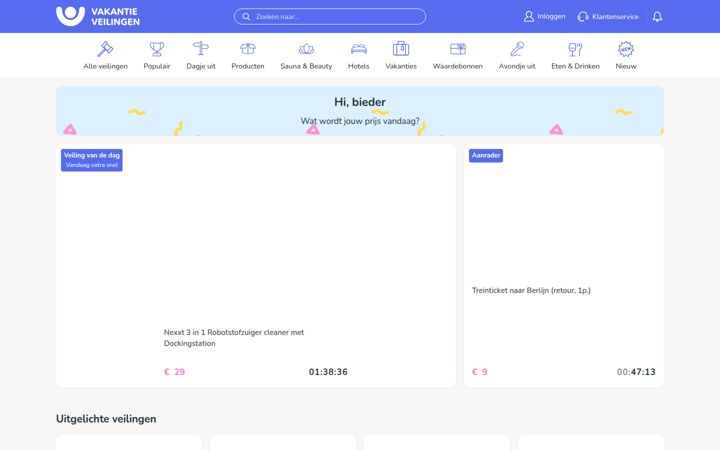Click the 'Hi, bieder' banner heading
This screenshot has height=450, width=720.
pos(360,102)
